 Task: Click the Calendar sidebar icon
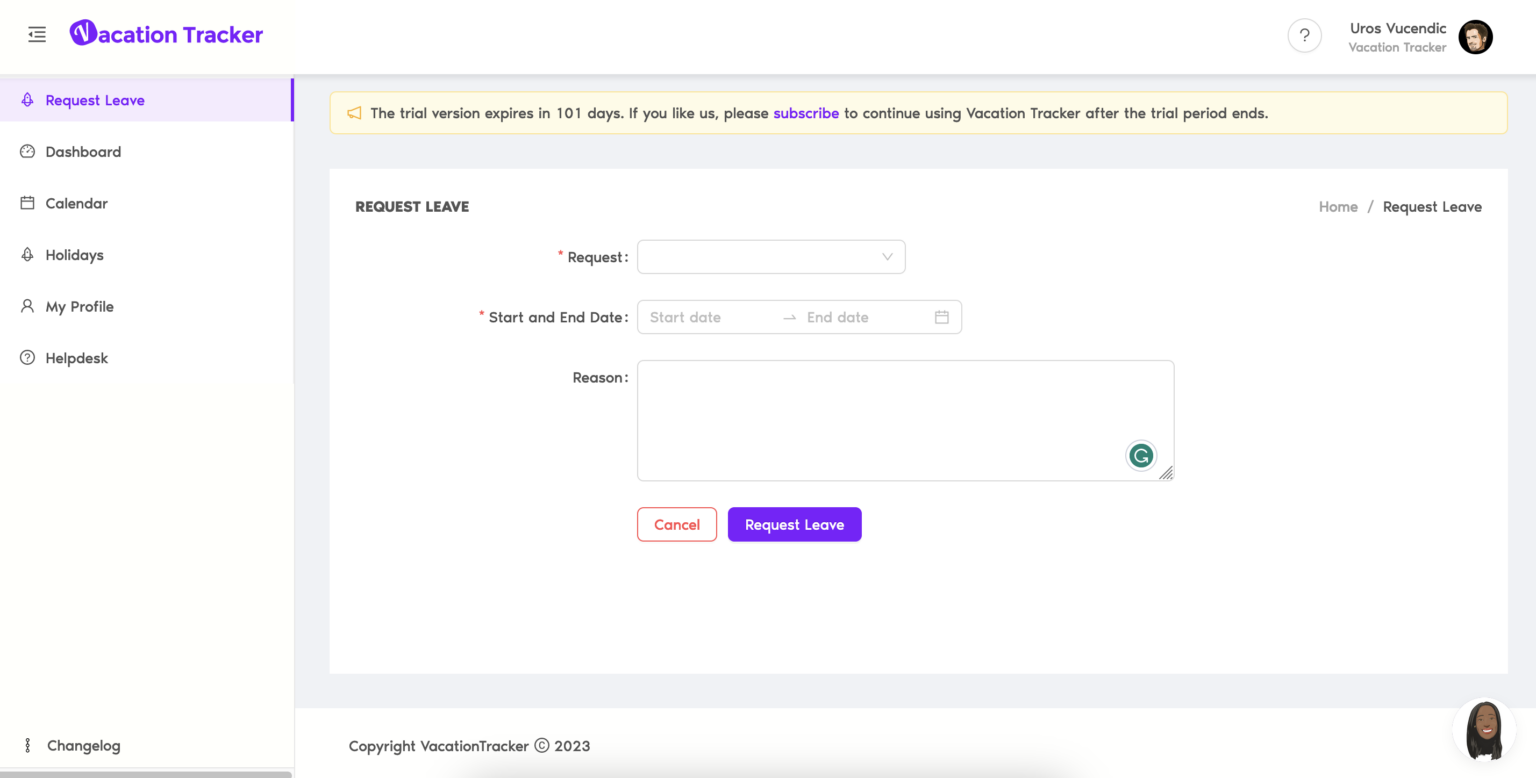click(x=27, y=203)
